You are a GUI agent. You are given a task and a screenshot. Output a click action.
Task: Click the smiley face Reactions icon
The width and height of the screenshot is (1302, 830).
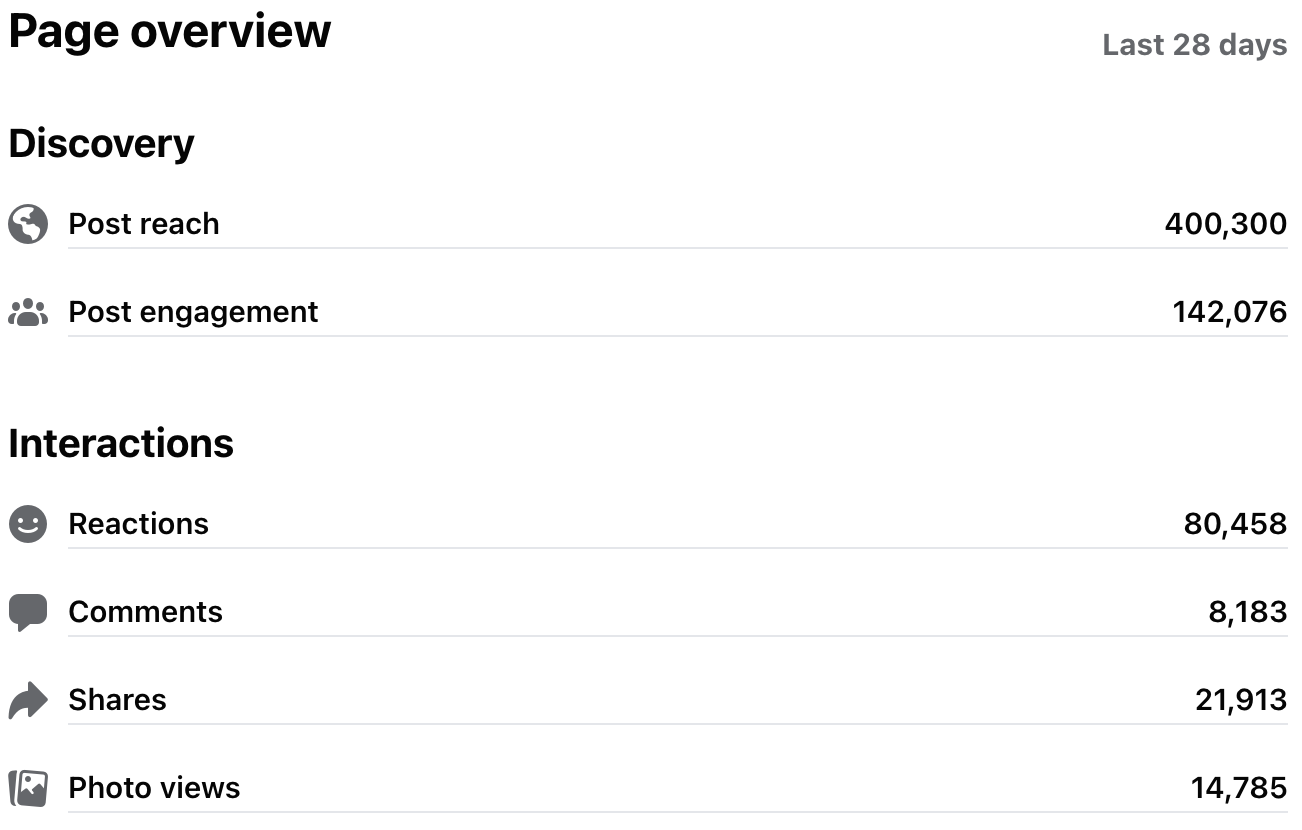click(x=28, y=524)
